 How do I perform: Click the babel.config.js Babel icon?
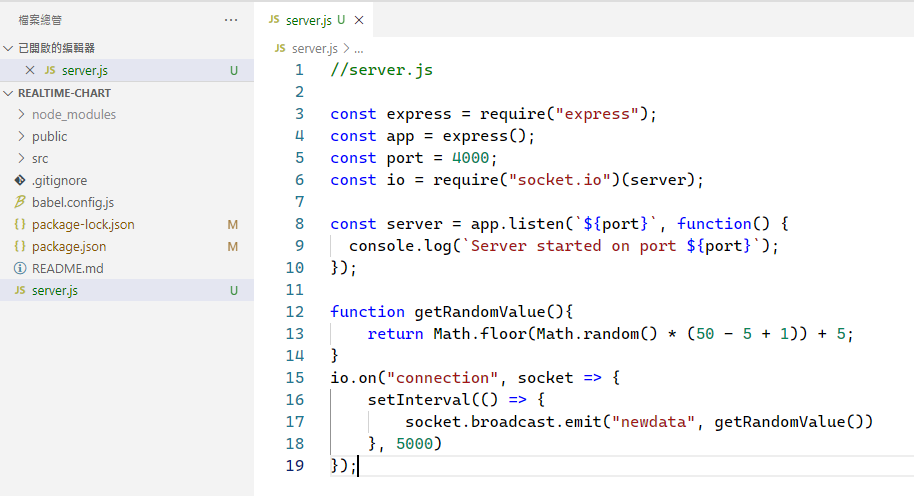pyautogui.click(x=20, y=203)
